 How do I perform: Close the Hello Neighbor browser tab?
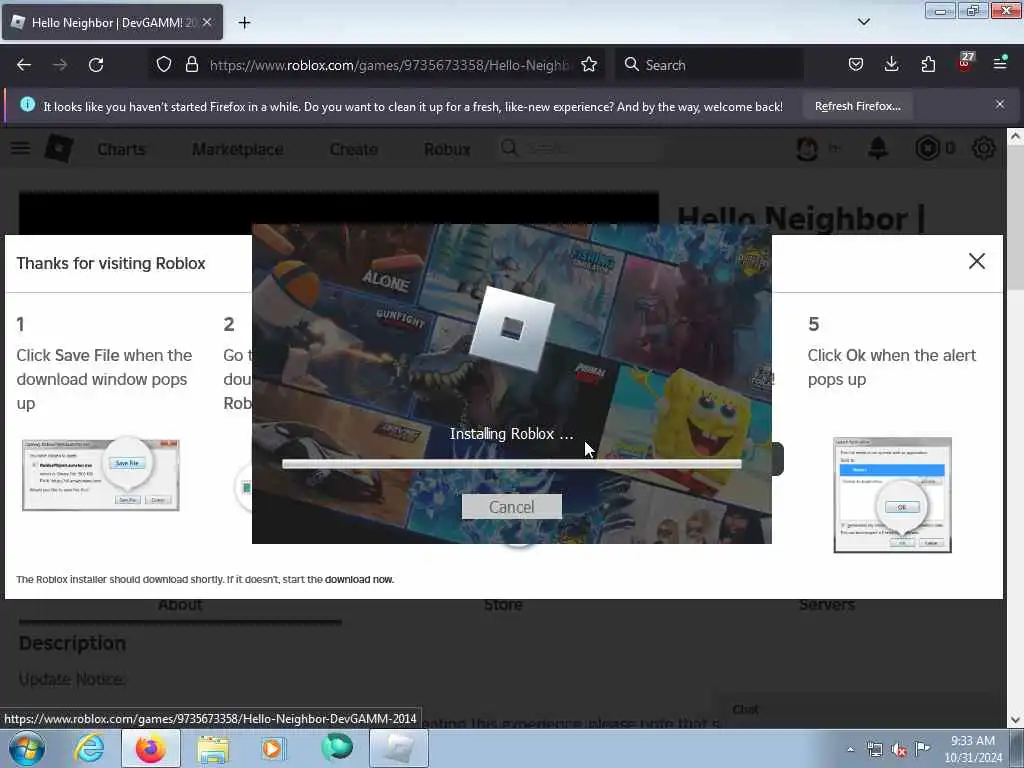point(207,22)
